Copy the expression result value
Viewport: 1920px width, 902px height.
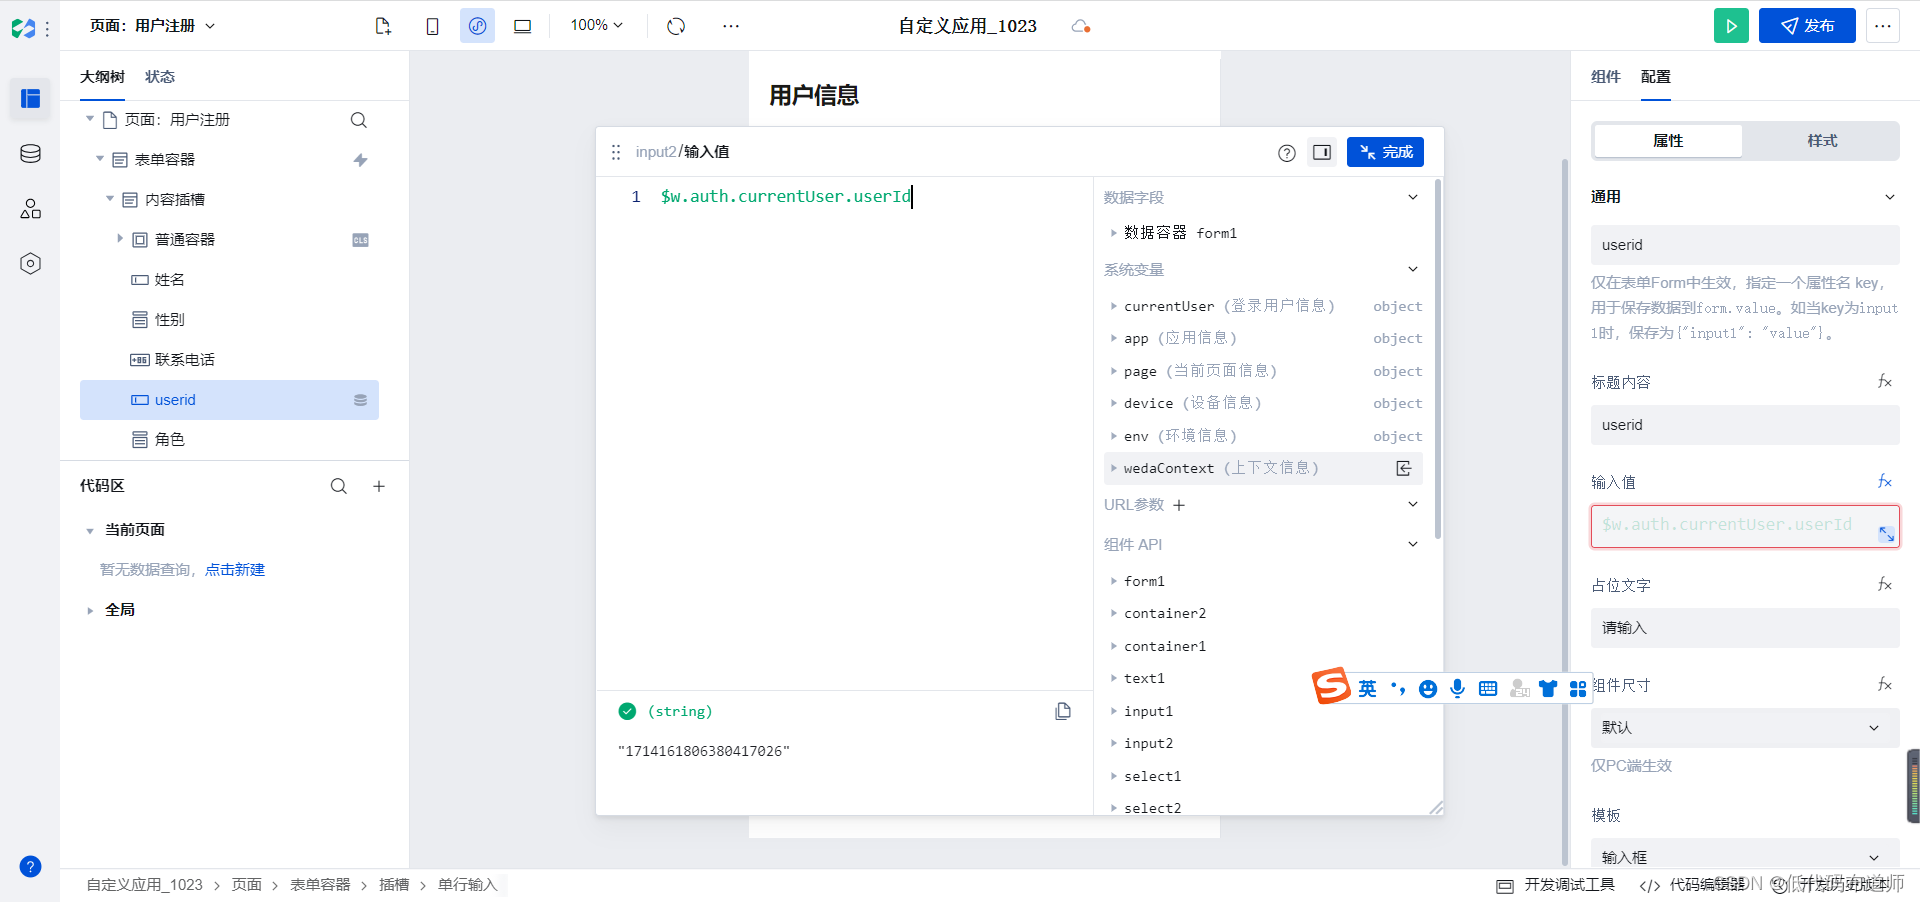click(x=1063, y=711)
